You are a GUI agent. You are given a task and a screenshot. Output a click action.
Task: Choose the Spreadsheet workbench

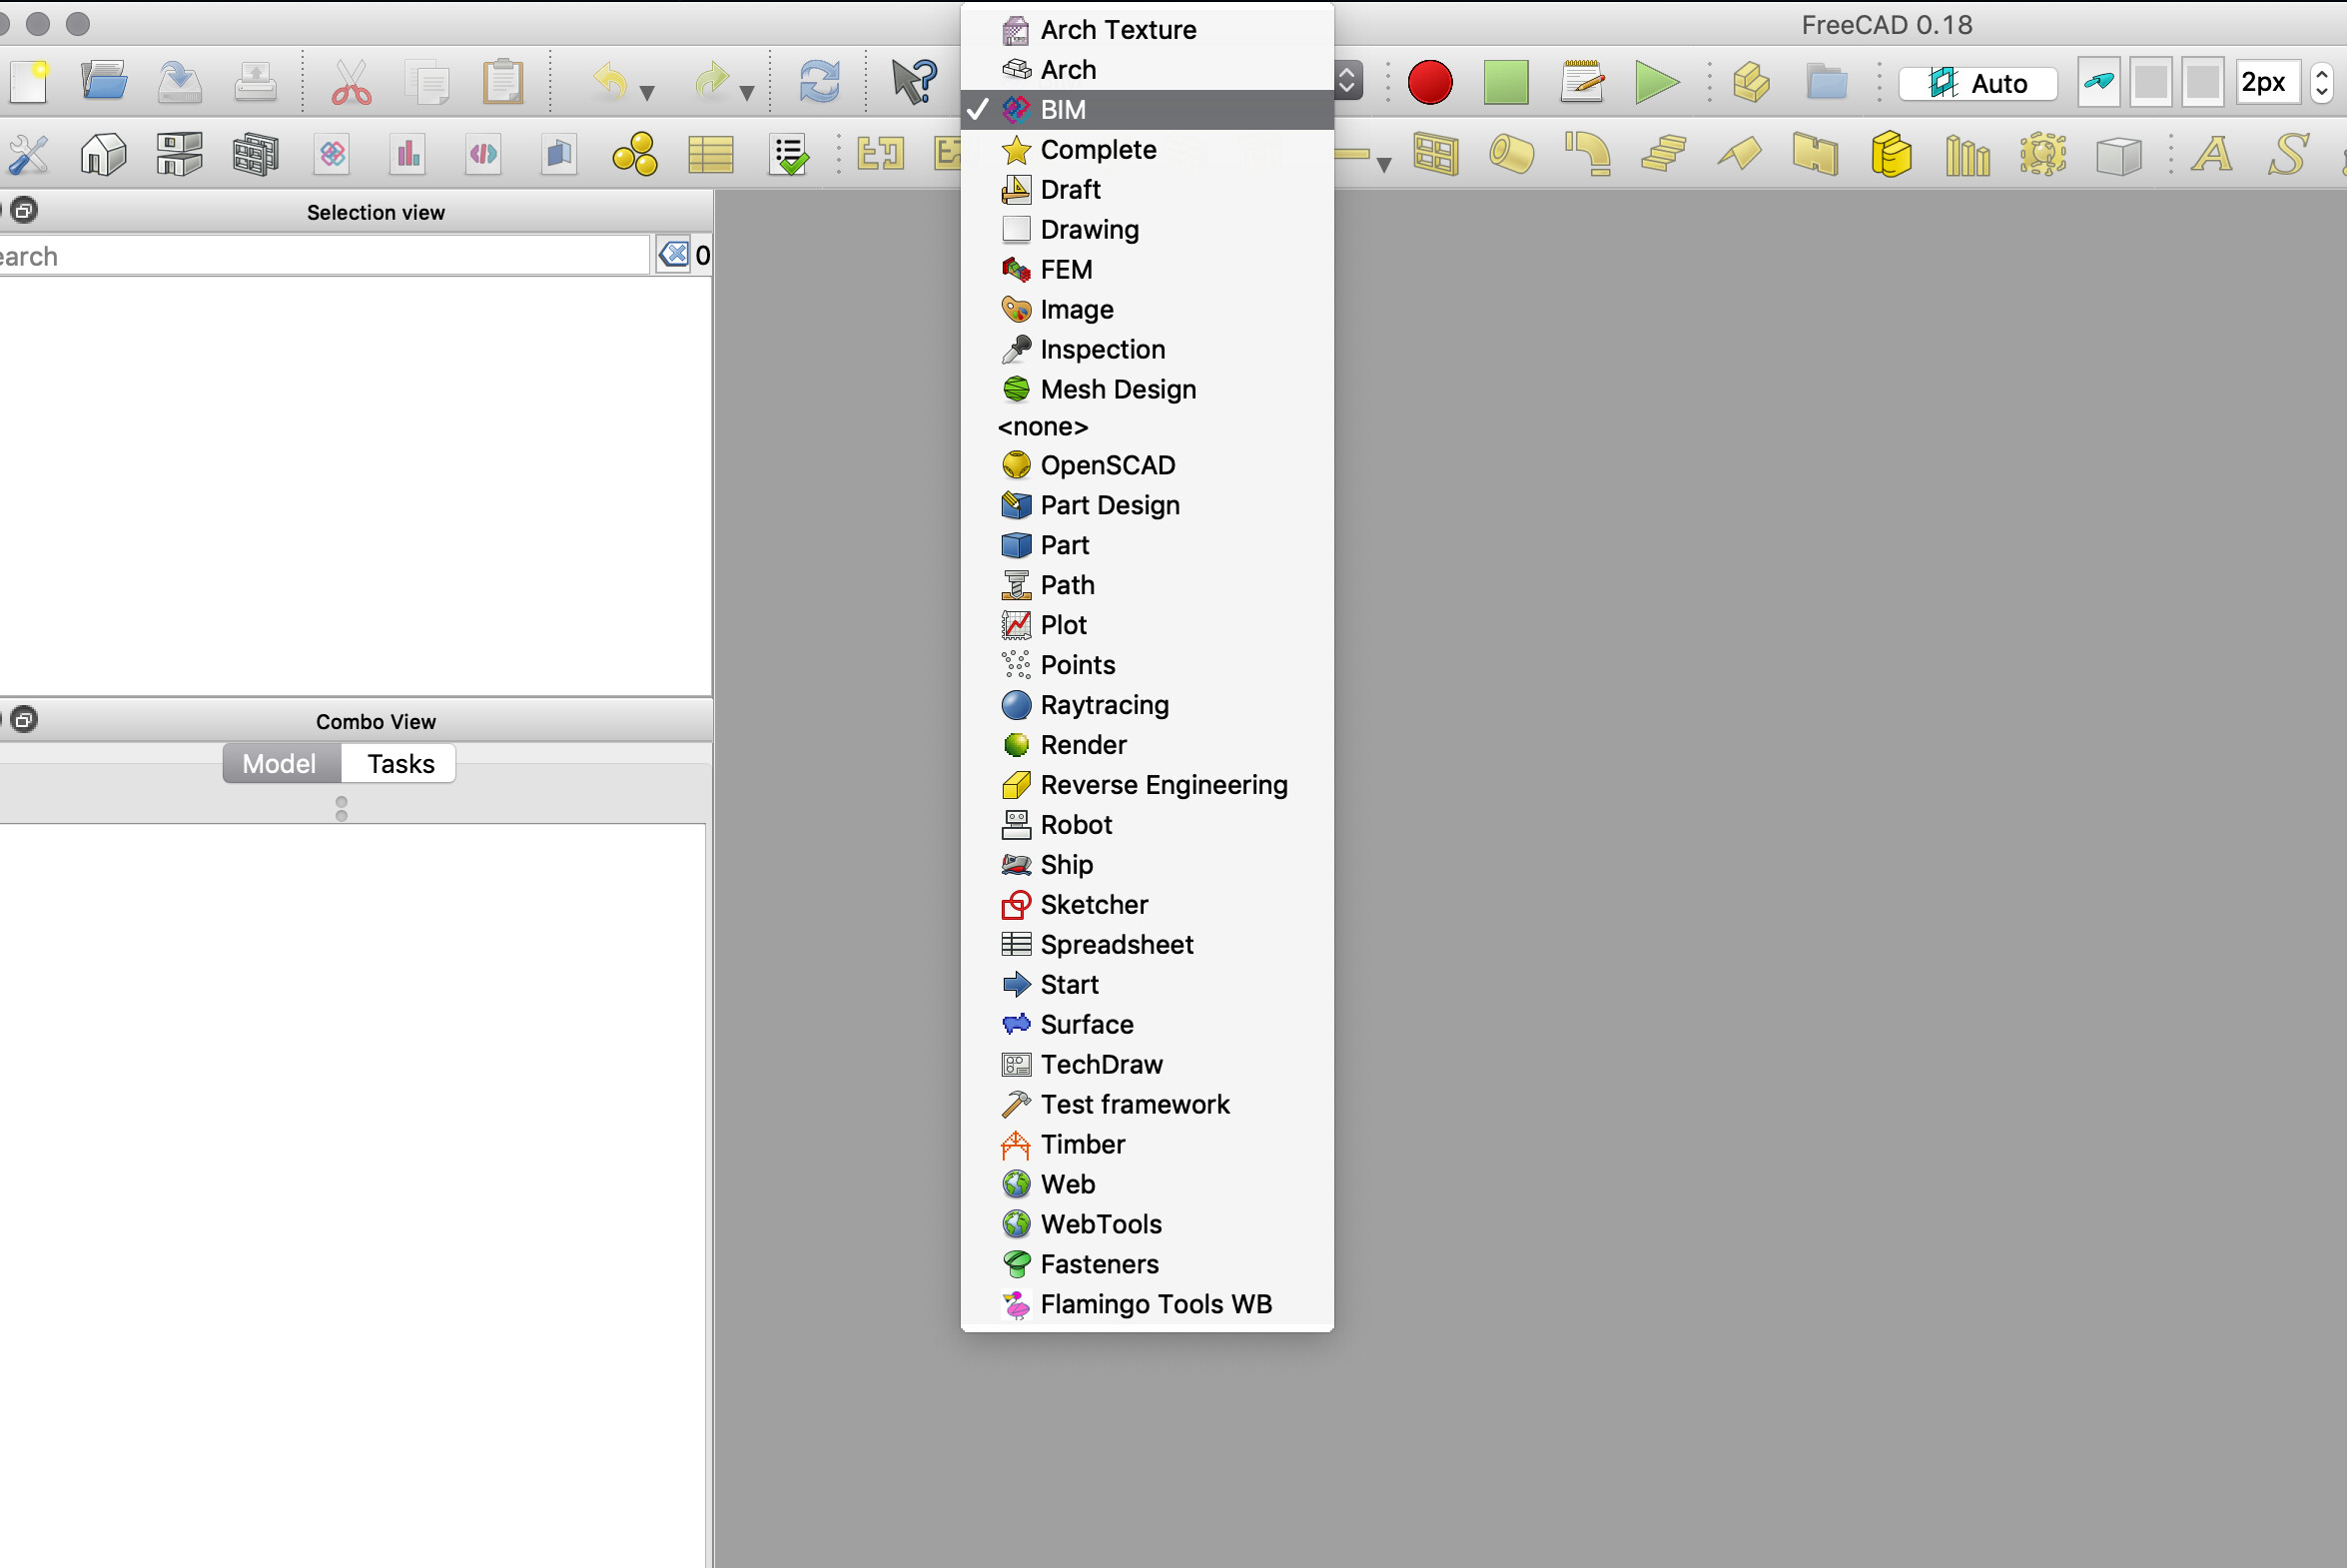click(1147, 945)
